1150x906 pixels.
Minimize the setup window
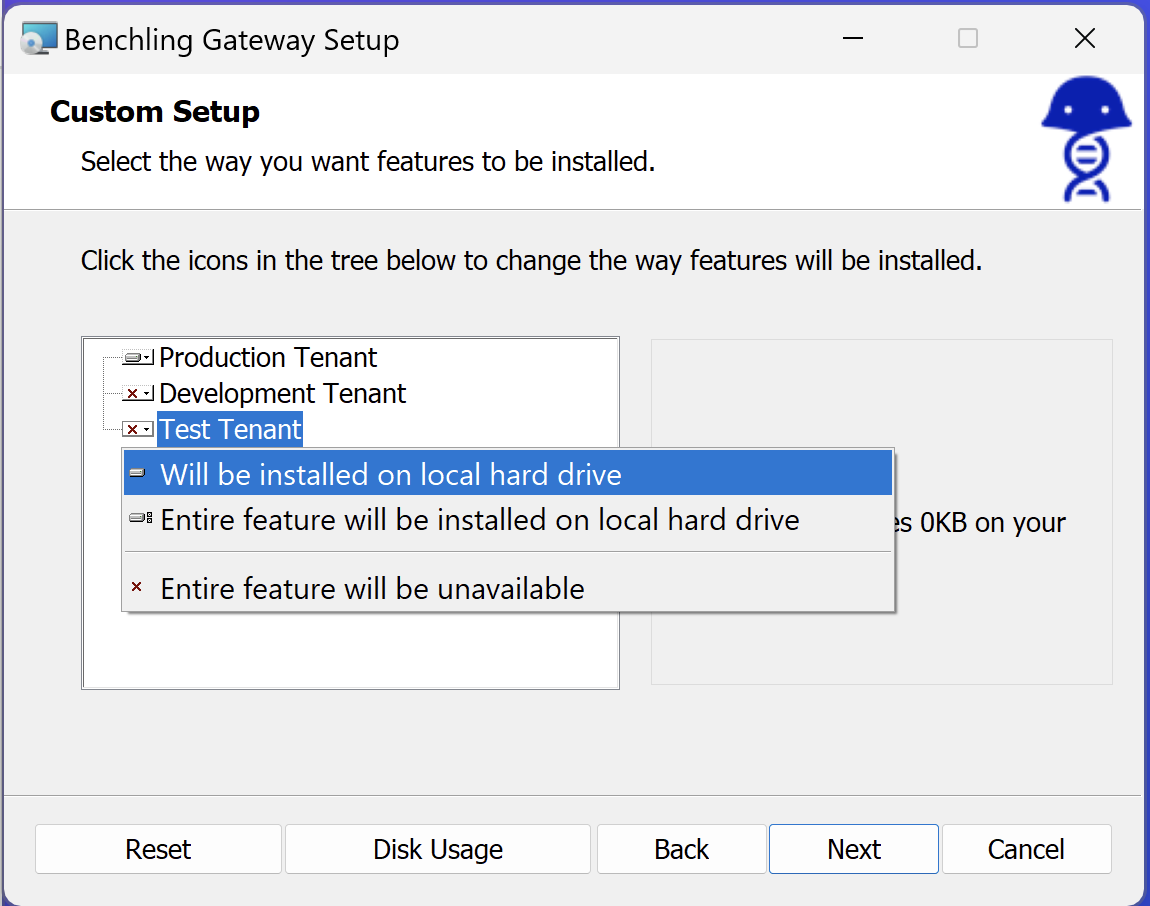coord(852,39)
